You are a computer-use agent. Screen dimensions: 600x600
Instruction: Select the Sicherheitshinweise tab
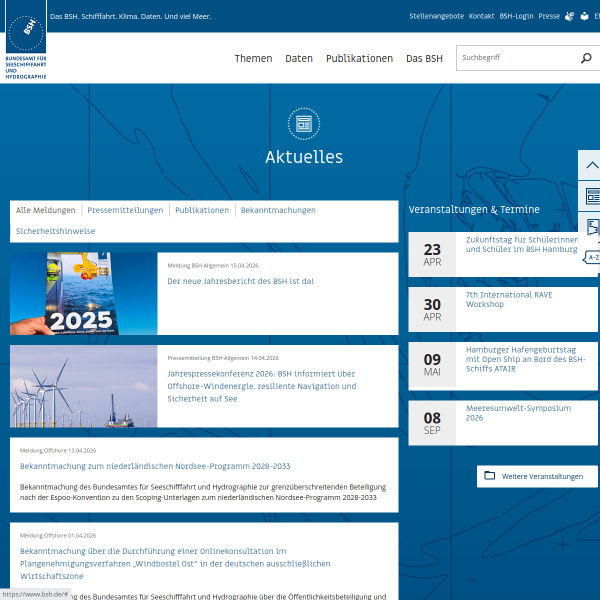tap(56, 231)
